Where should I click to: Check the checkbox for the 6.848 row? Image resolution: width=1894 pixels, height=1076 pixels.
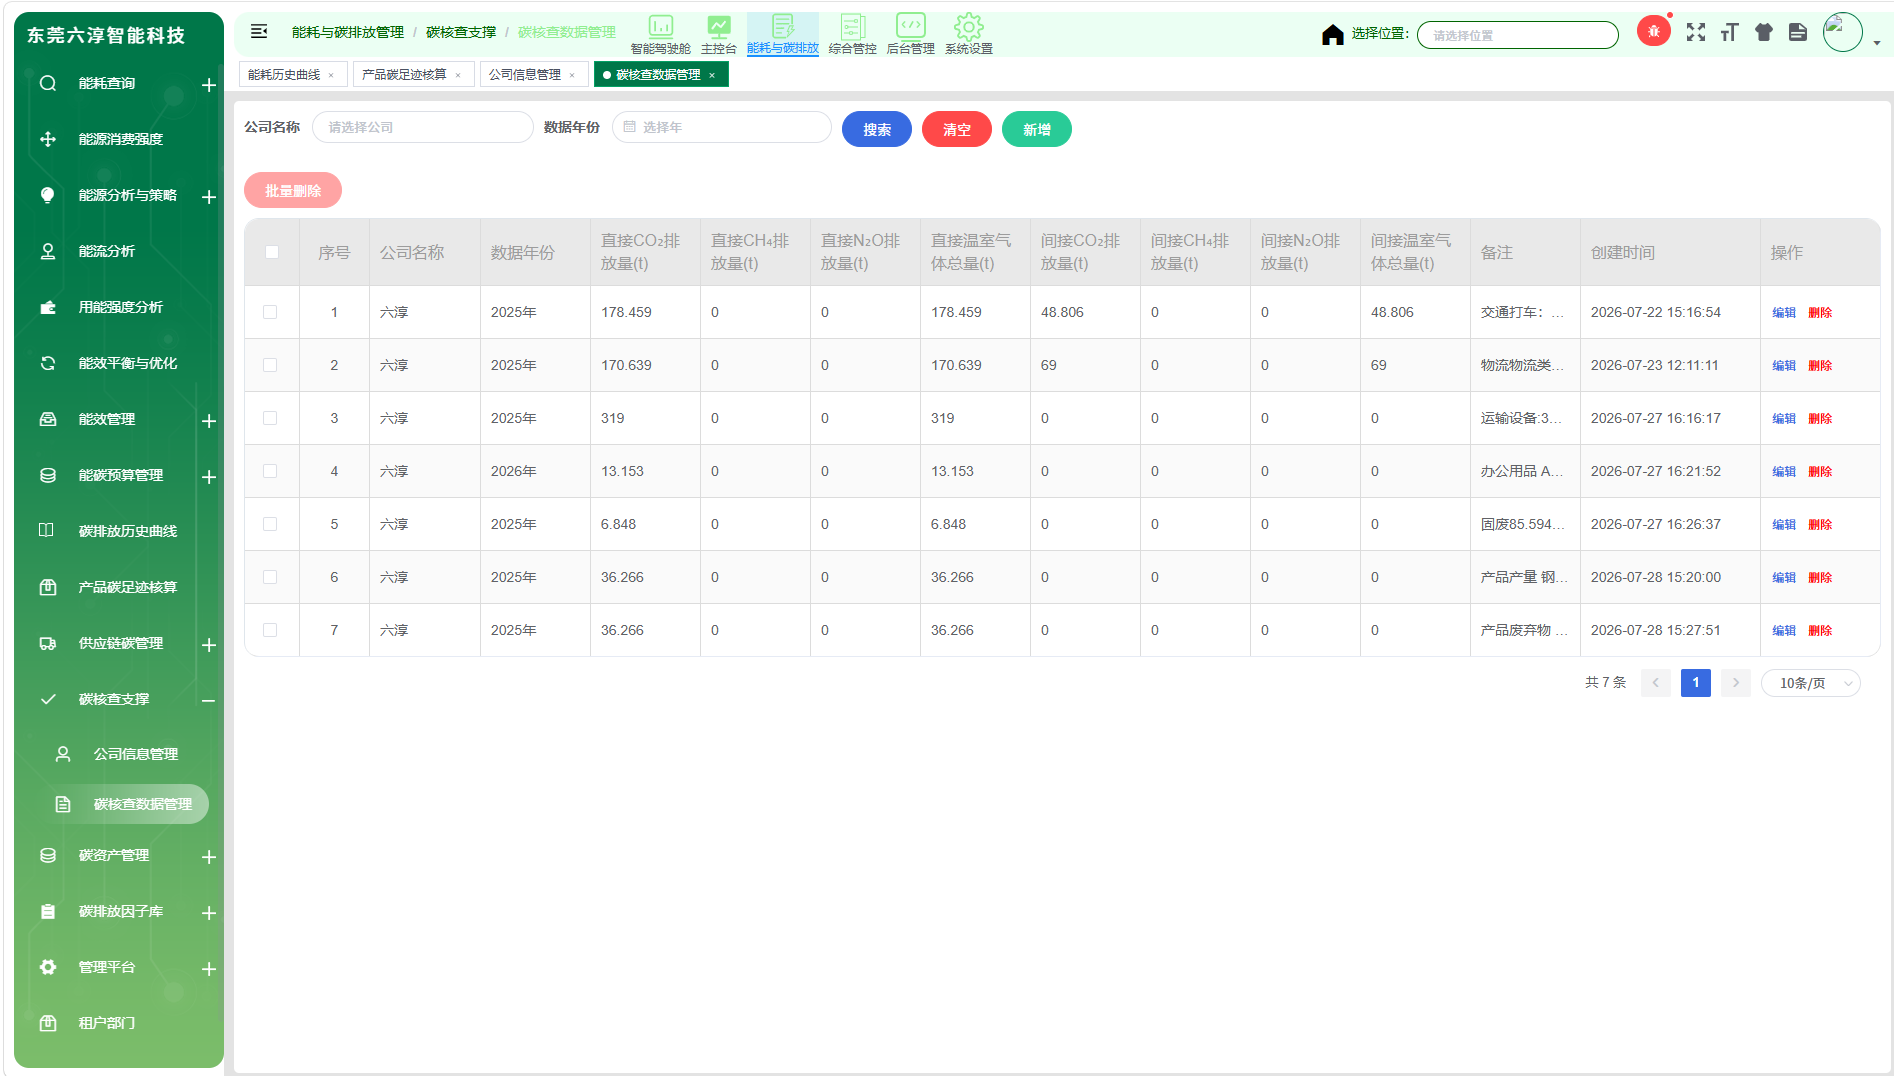[270, 524]
